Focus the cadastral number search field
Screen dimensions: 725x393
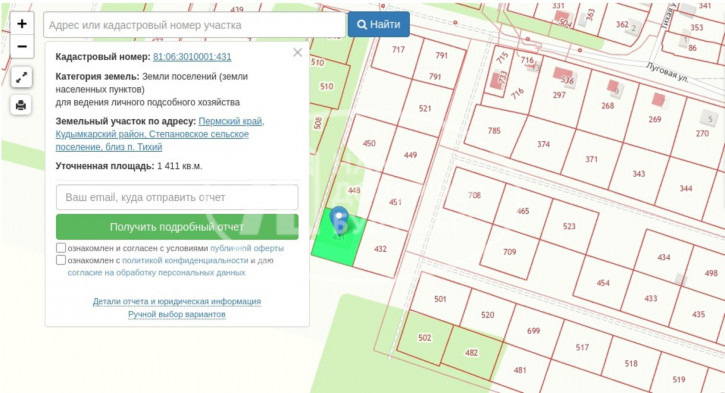[x=195, y=25]
